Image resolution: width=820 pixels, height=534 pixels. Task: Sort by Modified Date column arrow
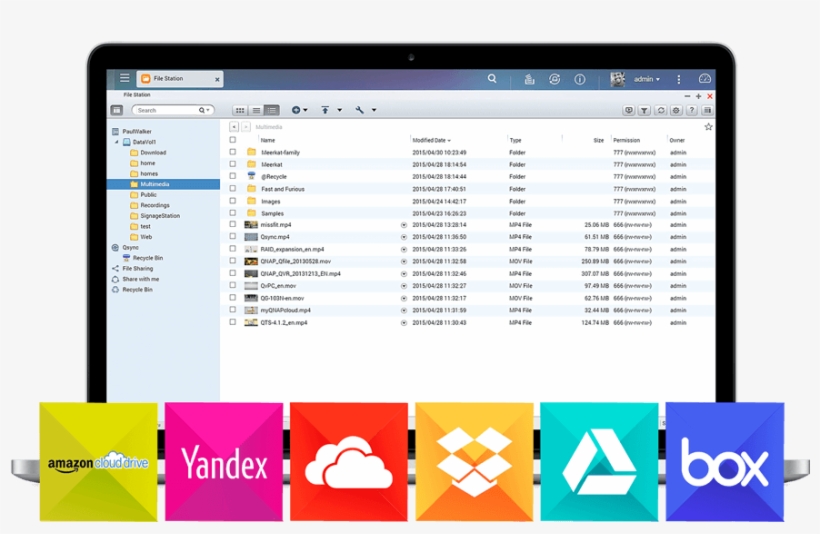449,140
